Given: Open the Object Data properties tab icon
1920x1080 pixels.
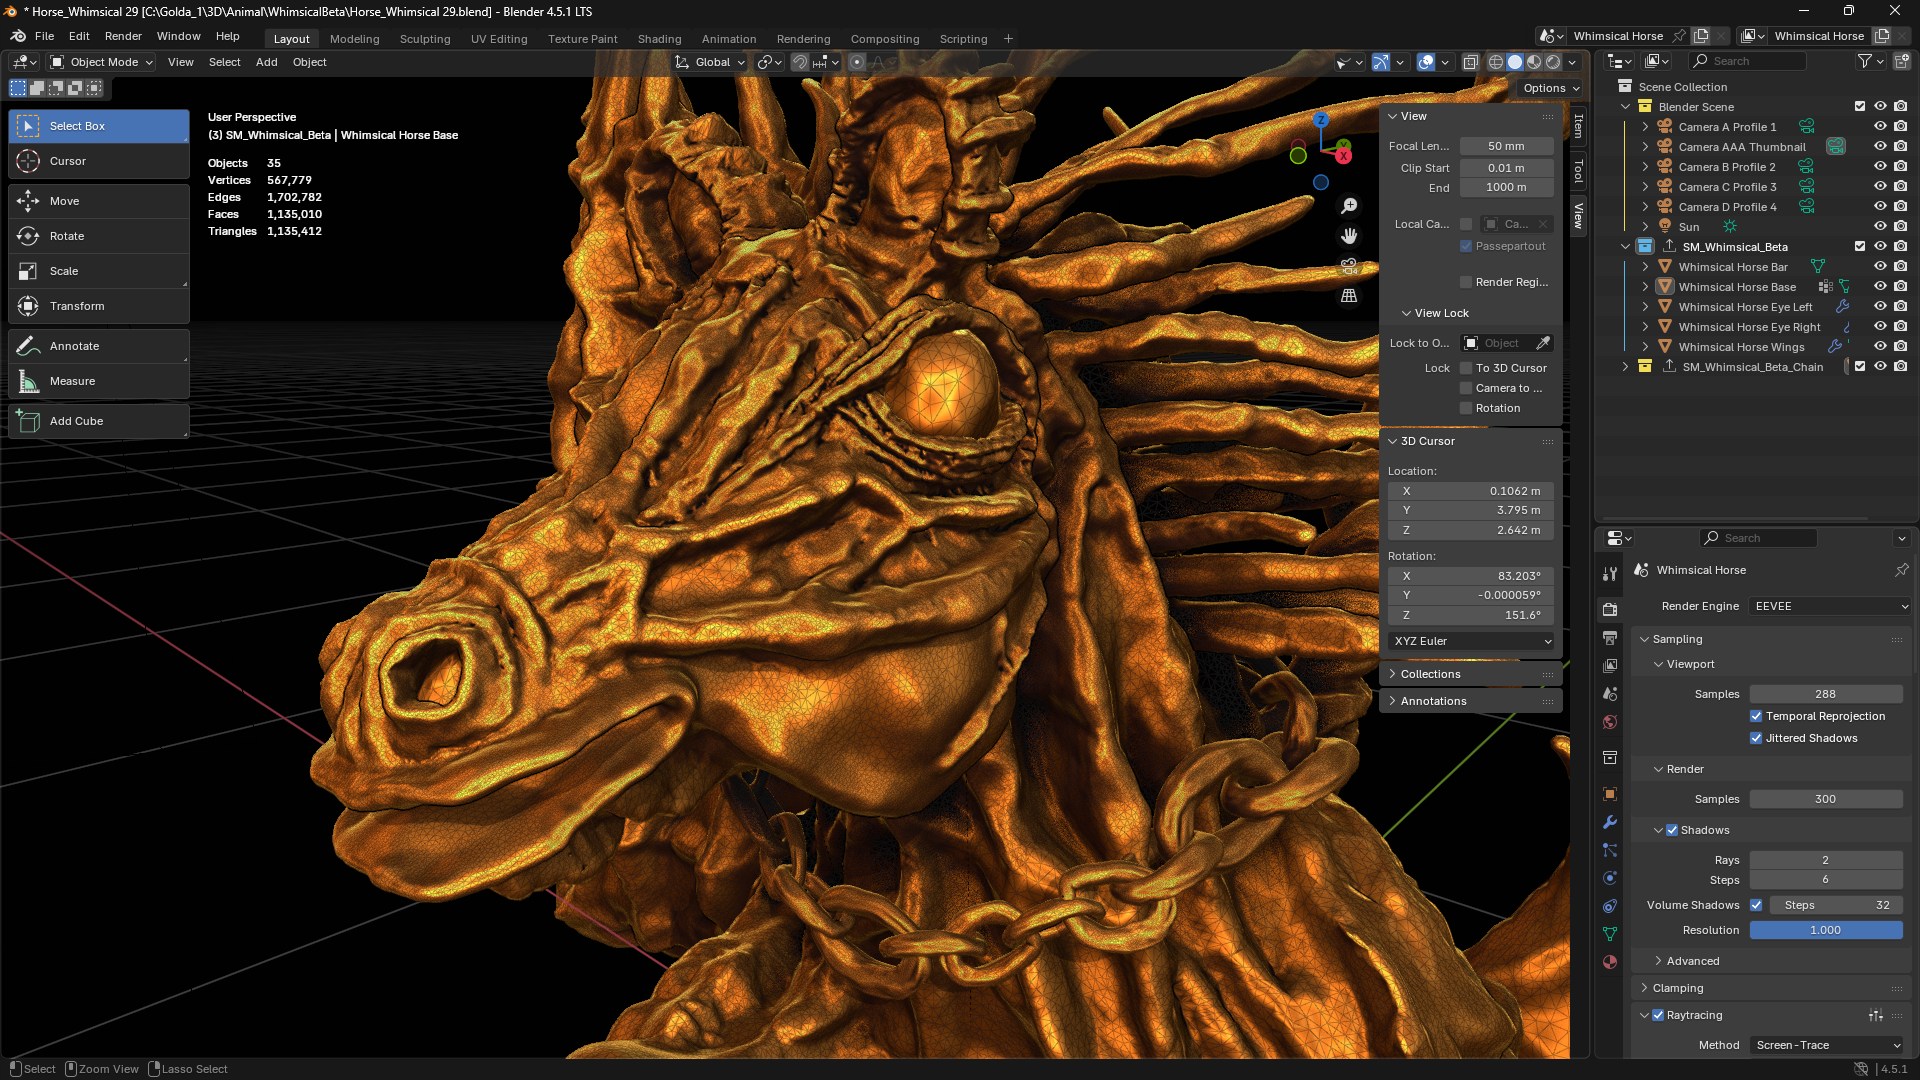Looking at the screenshot, I should tap(1610, 934).
